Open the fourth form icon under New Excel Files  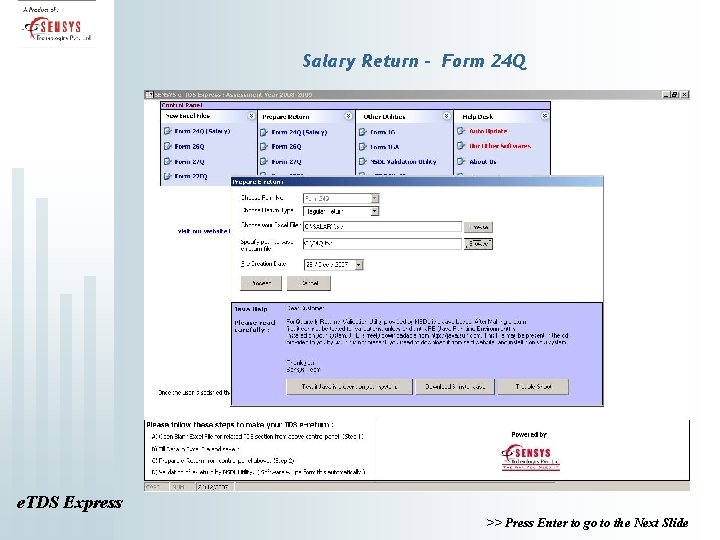pyautogui.click(x=168, y=176)
